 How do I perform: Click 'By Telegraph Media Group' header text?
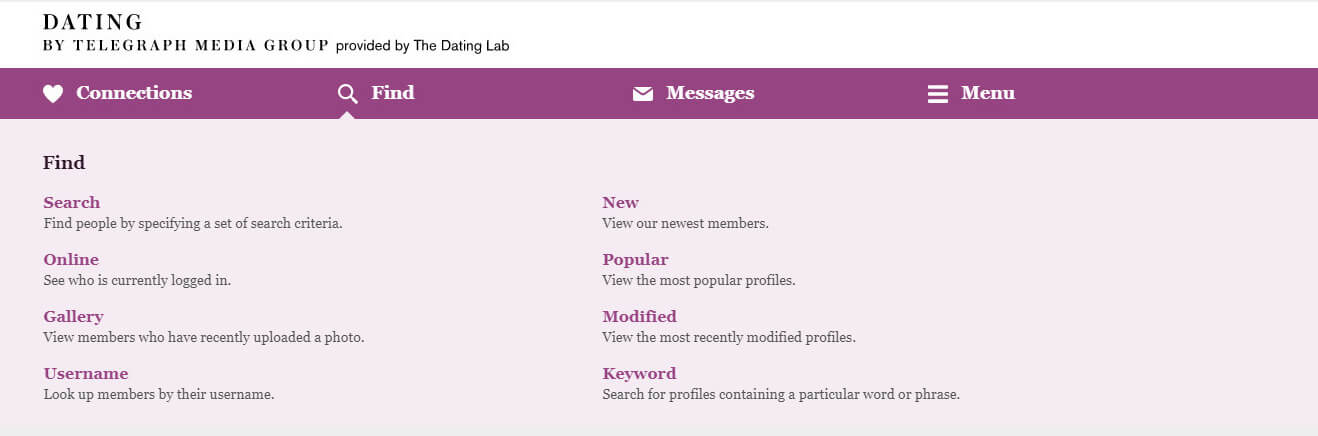[186, 45]
